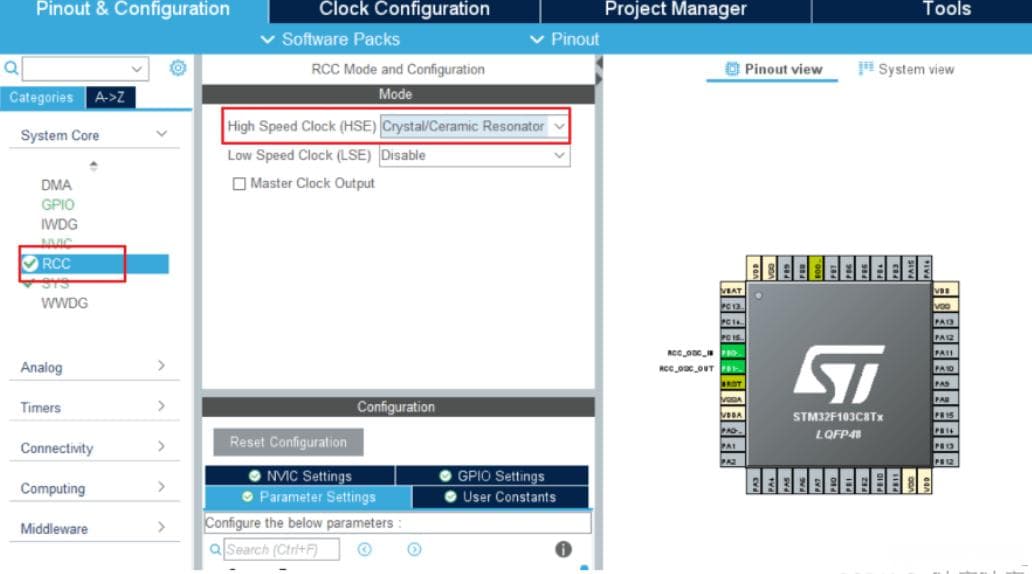Select DMA in System Core list
The height and width of the screenshot is (574, 1032).
coord(56,185)
